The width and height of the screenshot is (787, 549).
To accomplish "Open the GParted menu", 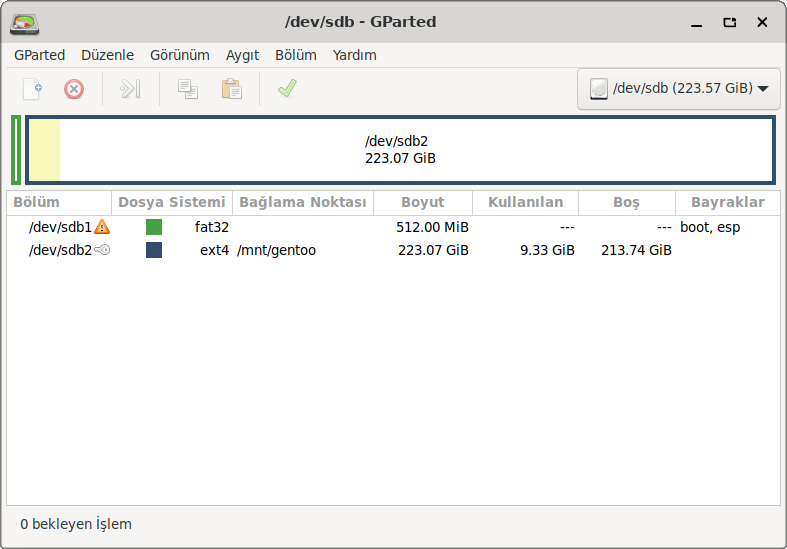I will [40, 55].
